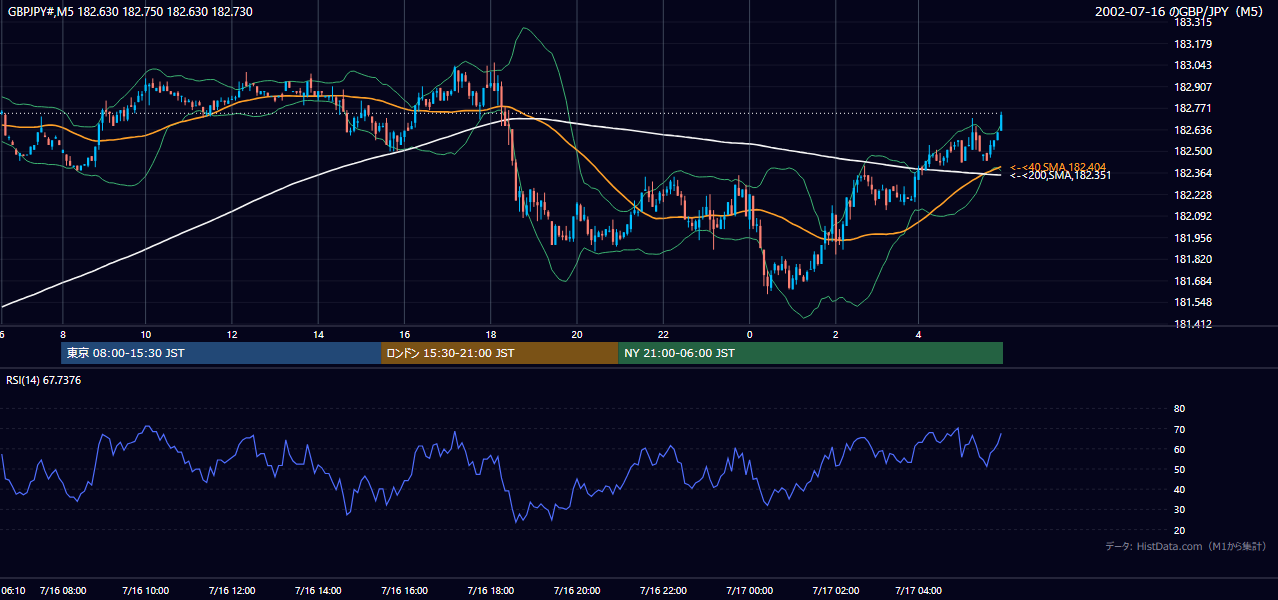Click the HistData.com data source credit

(x=1185, y=546)
